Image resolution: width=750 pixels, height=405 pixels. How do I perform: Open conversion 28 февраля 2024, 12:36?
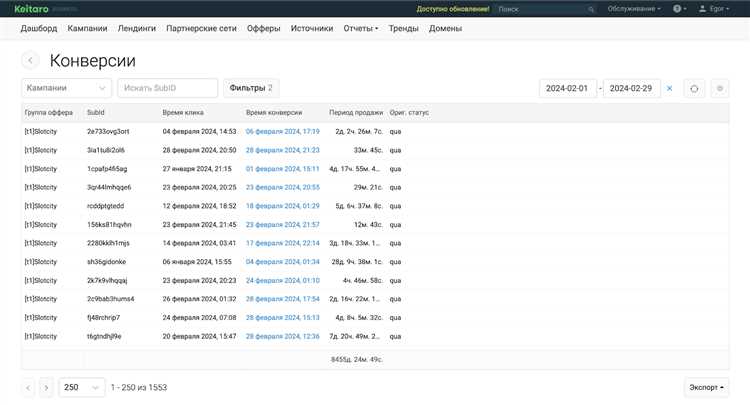pos(283,336)
